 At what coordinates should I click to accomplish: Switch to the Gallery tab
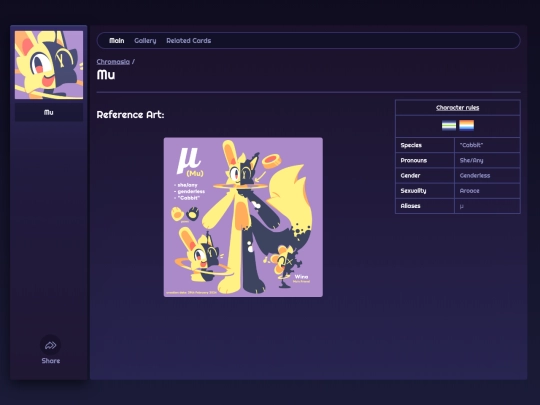coord(145,41)
